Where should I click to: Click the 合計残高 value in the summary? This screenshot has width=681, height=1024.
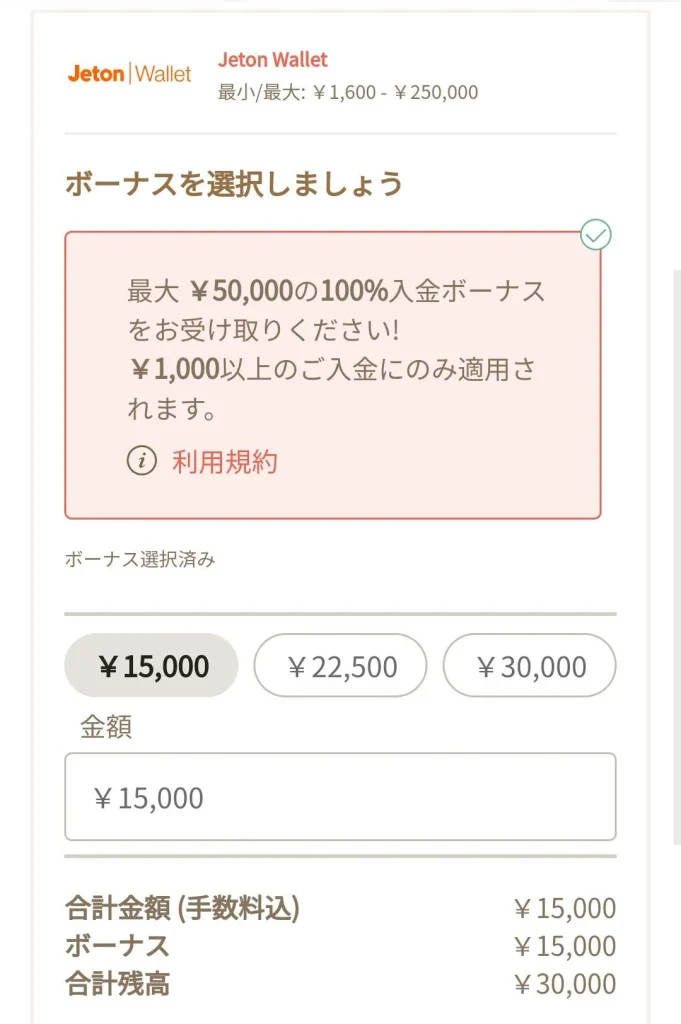pyautogui.click(x=564, y=984)
